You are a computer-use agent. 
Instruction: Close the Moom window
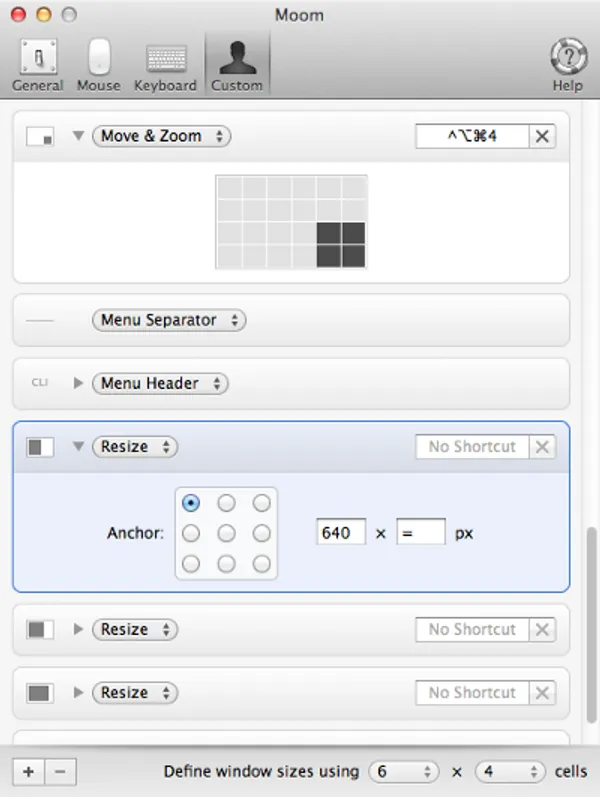point(18,14)
